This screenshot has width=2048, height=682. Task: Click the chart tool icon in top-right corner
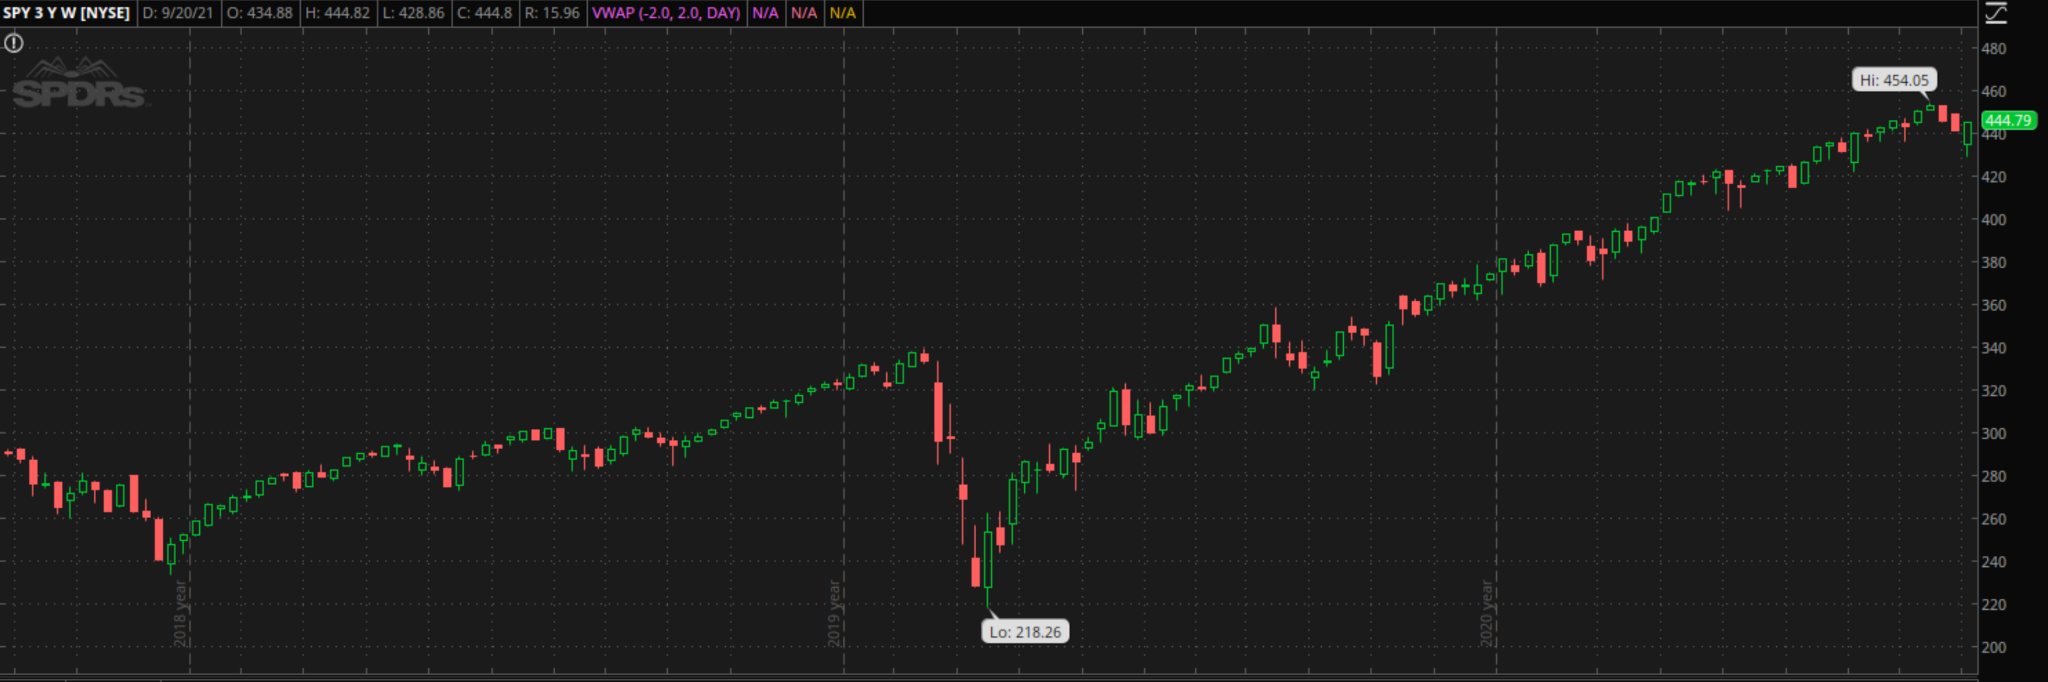pyautogui.click(x=1995, y=13)
